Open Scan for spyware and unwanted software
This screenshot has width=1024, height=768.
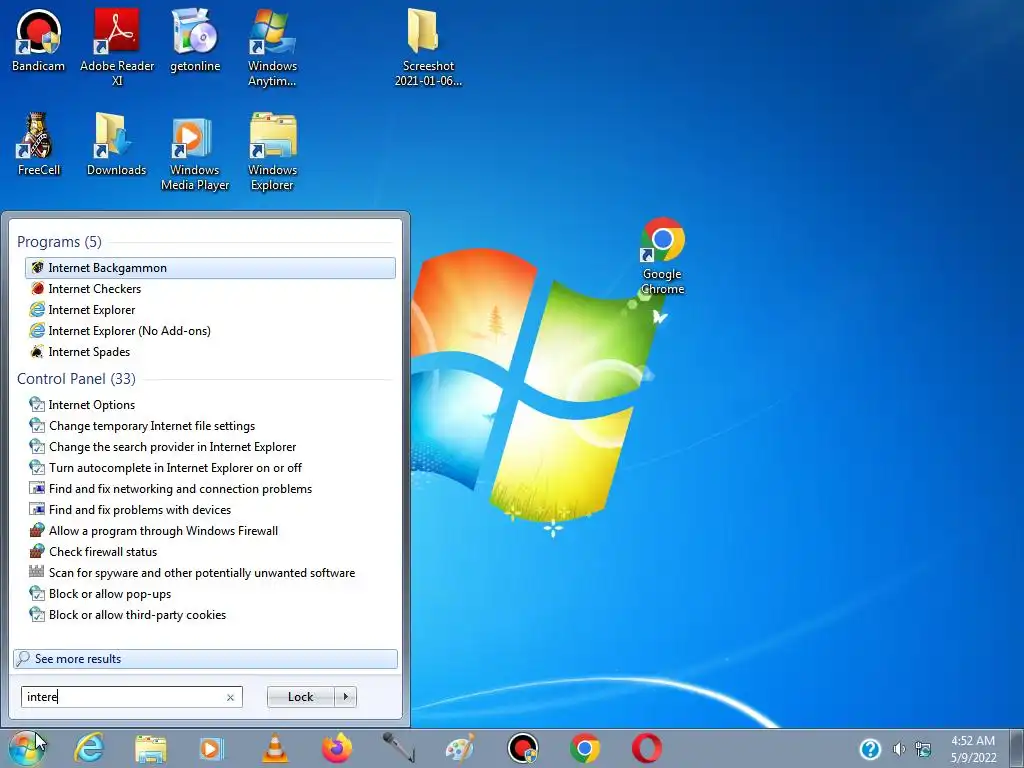(x=210, y=573)
